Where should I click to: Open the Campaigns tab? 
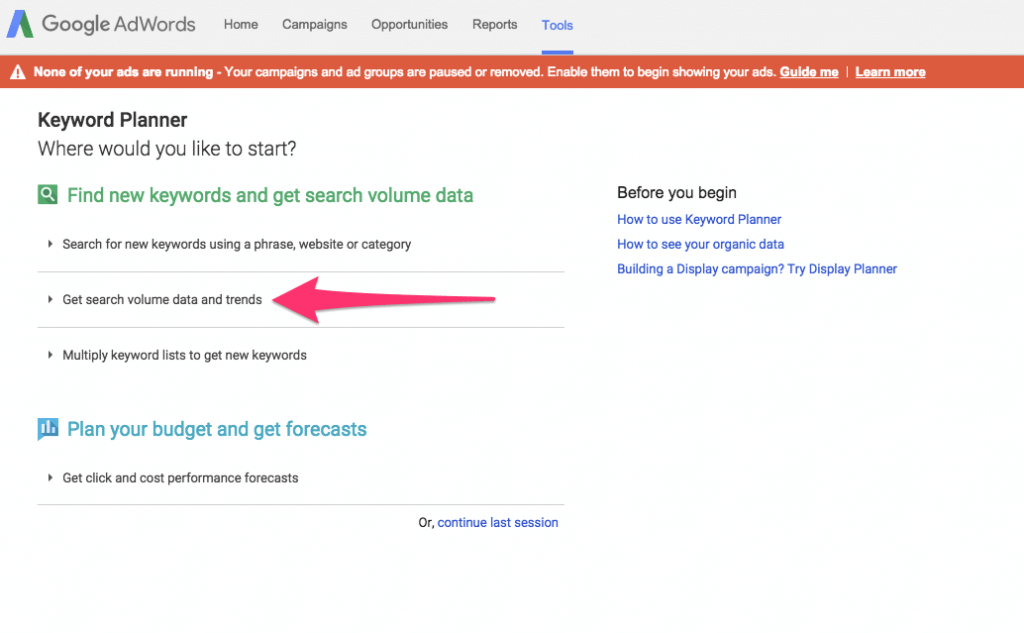315,24
